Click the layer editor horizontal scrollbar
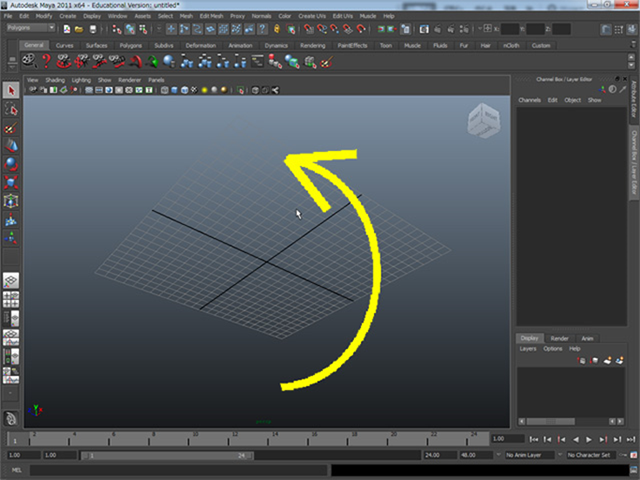 pyautogui.click(x=551, y=421)
